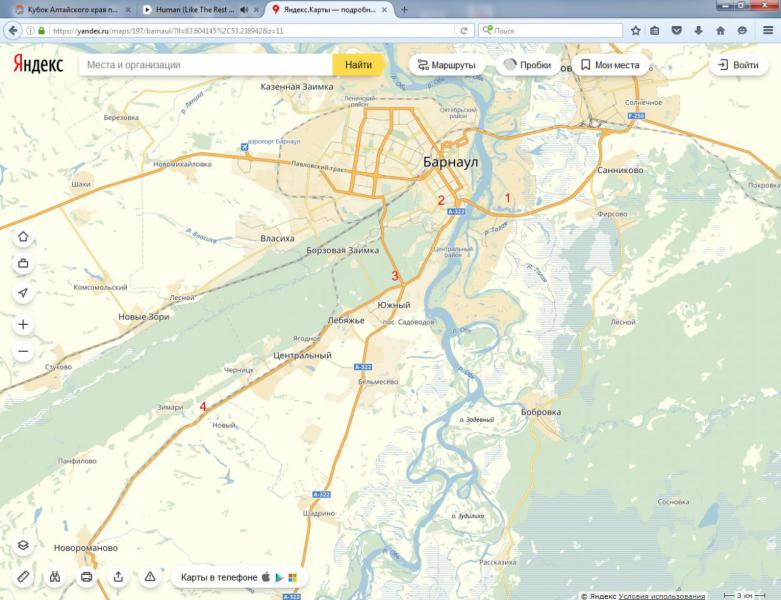Report a map error with warning icon
Viewport: 781px width, 600px height.
(150, 577)
